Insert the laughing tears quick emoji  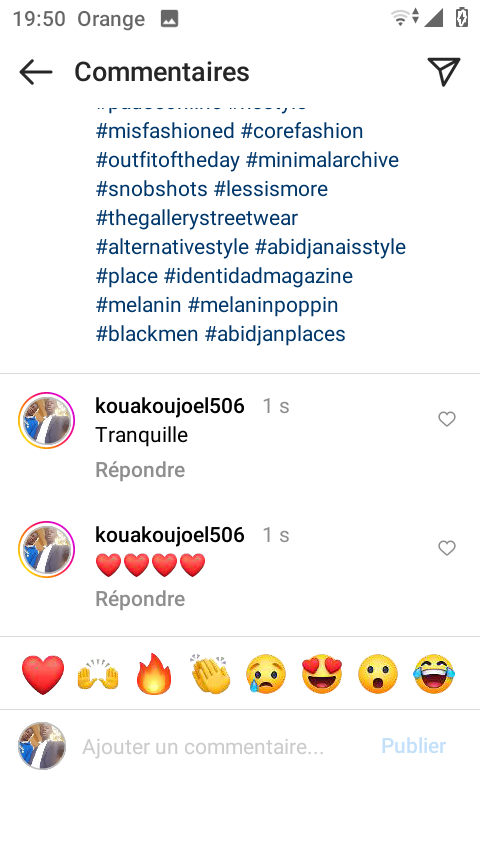pos(434,674)
